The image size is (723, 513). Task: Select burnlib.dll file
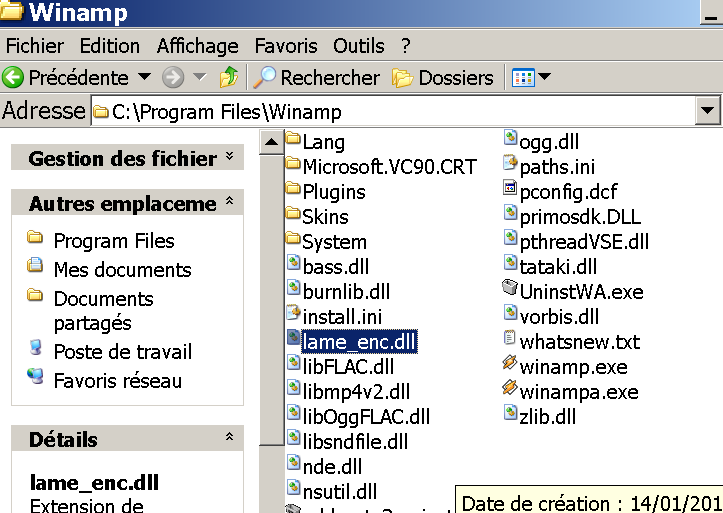click(338, 291)
